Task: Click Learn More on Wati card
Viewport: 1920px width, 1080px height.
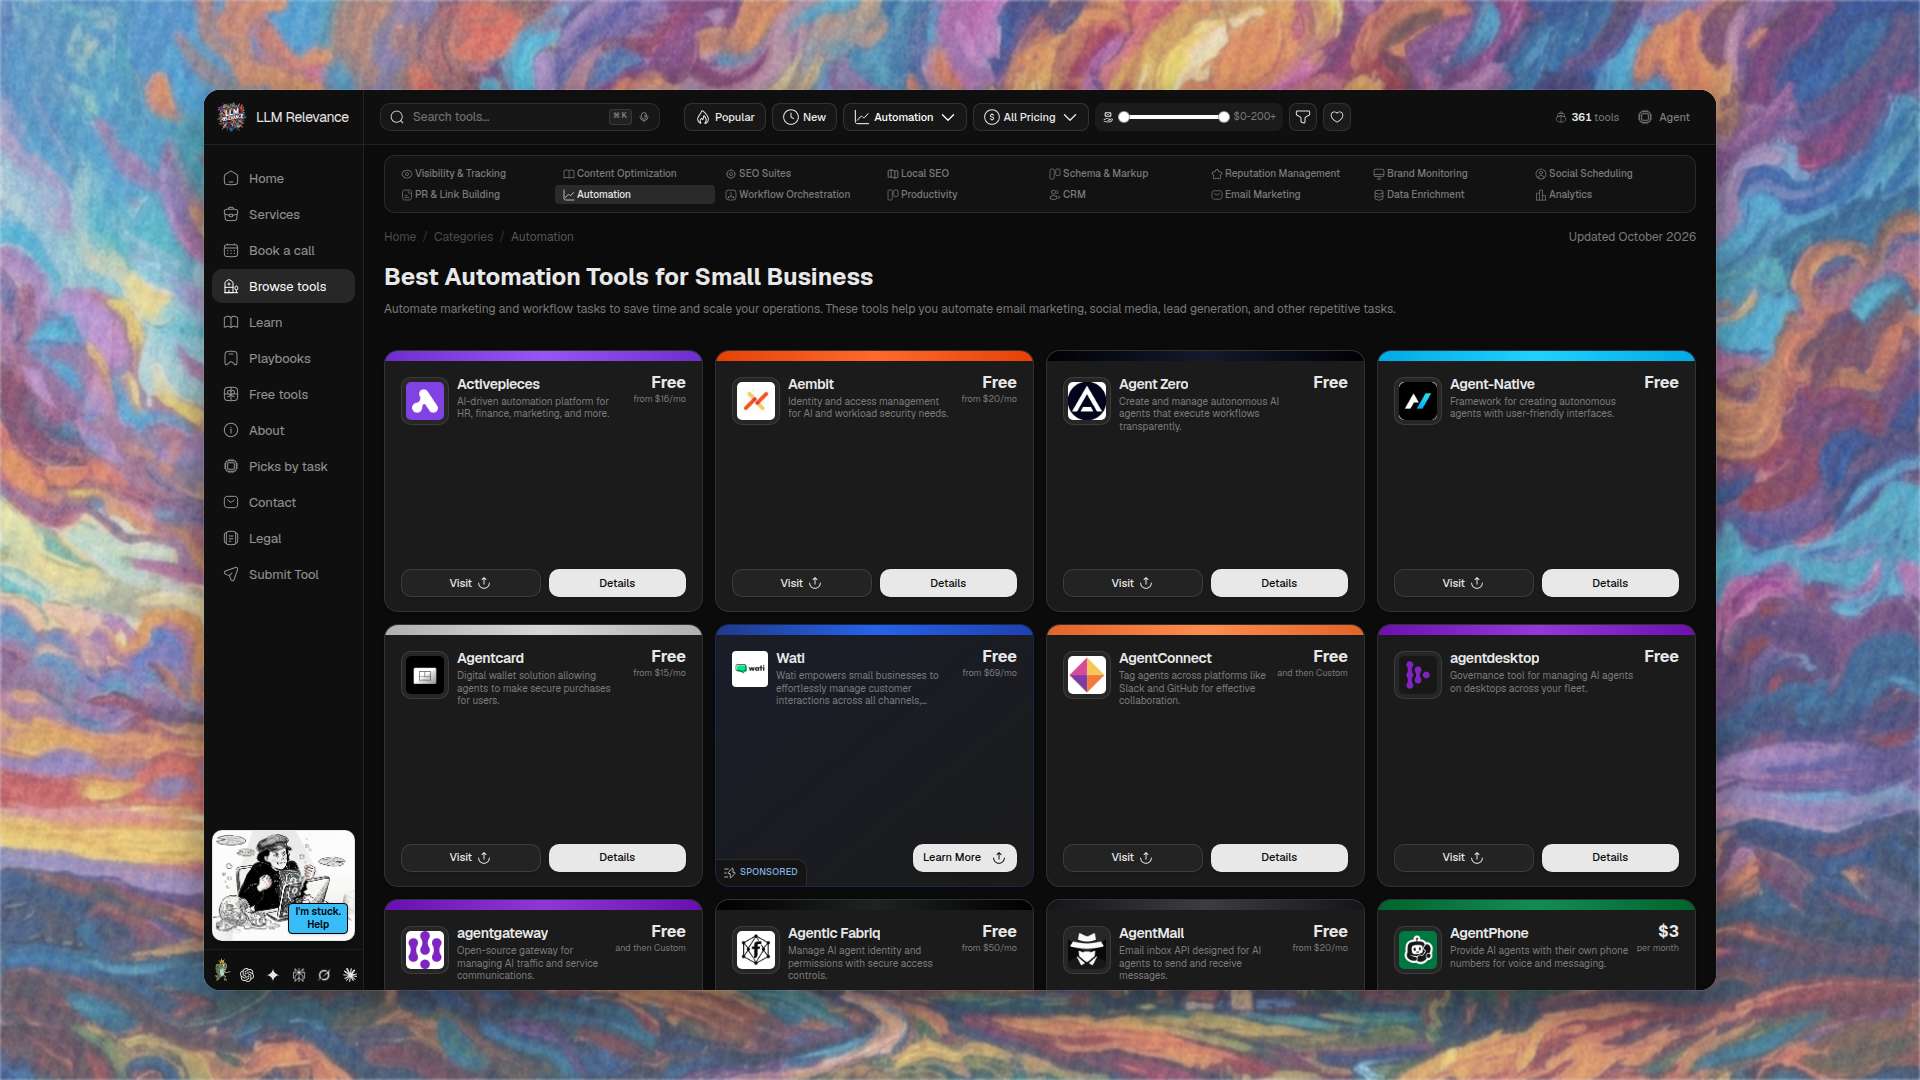Action: tap(964, 858)
